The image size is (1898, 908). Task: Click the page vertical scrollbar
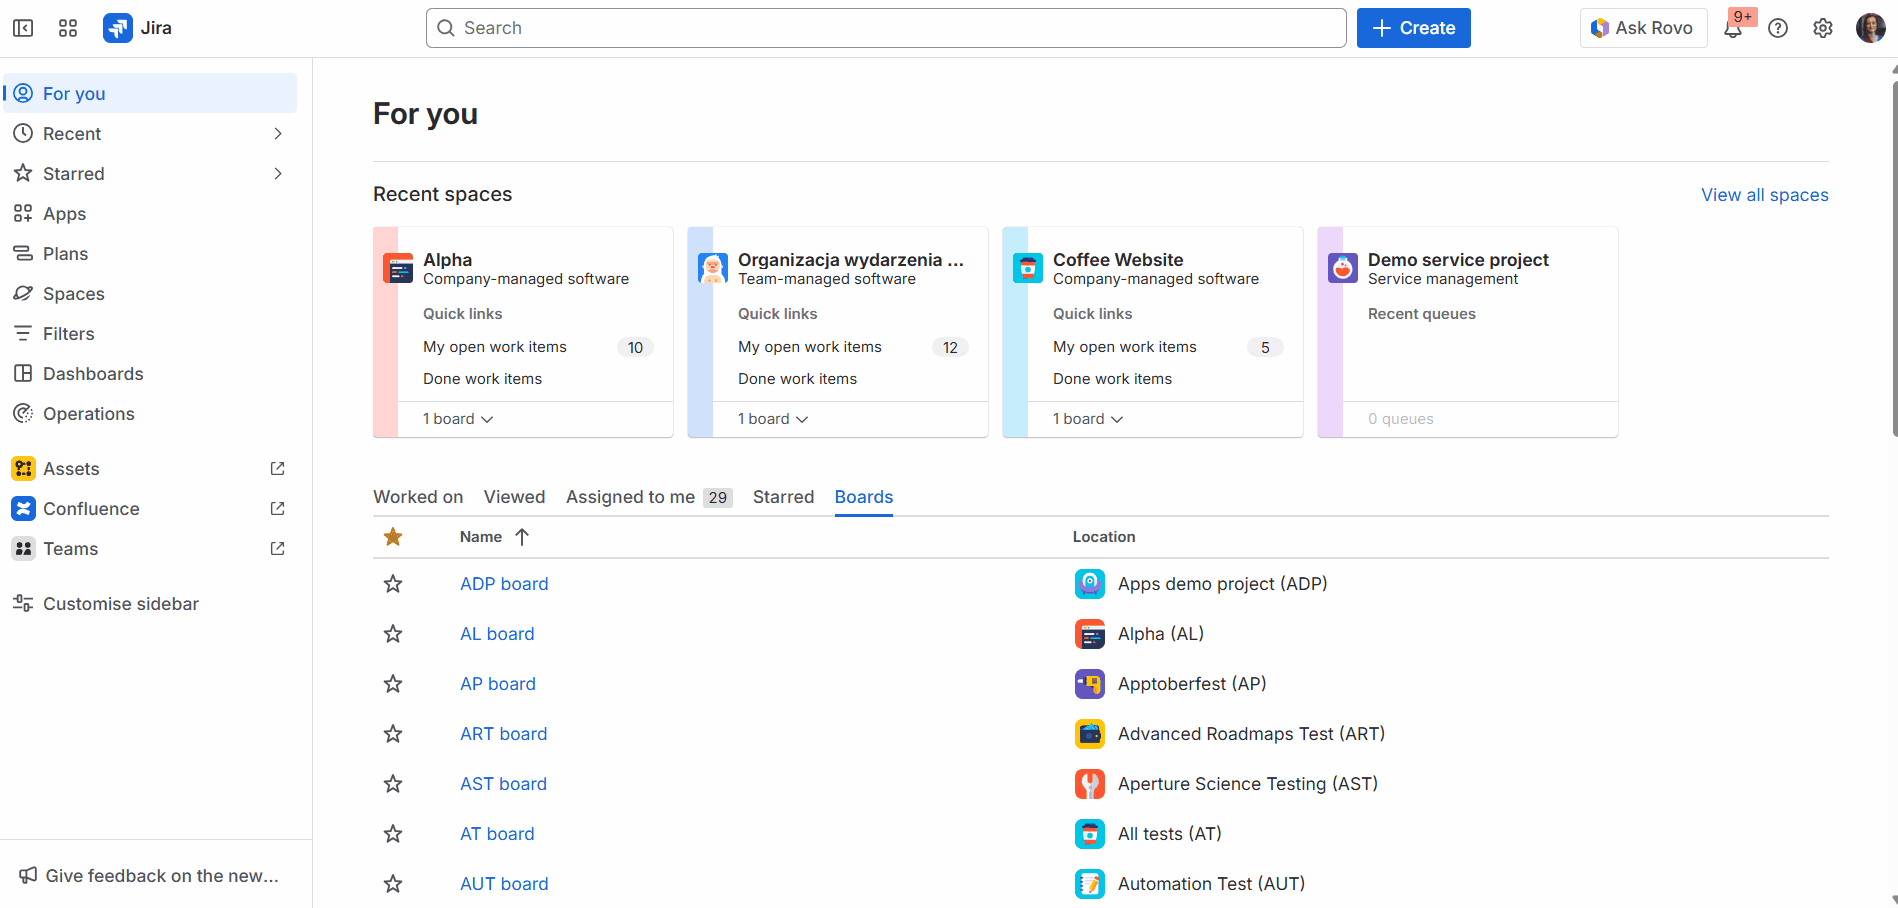(x=1894, y=258)
